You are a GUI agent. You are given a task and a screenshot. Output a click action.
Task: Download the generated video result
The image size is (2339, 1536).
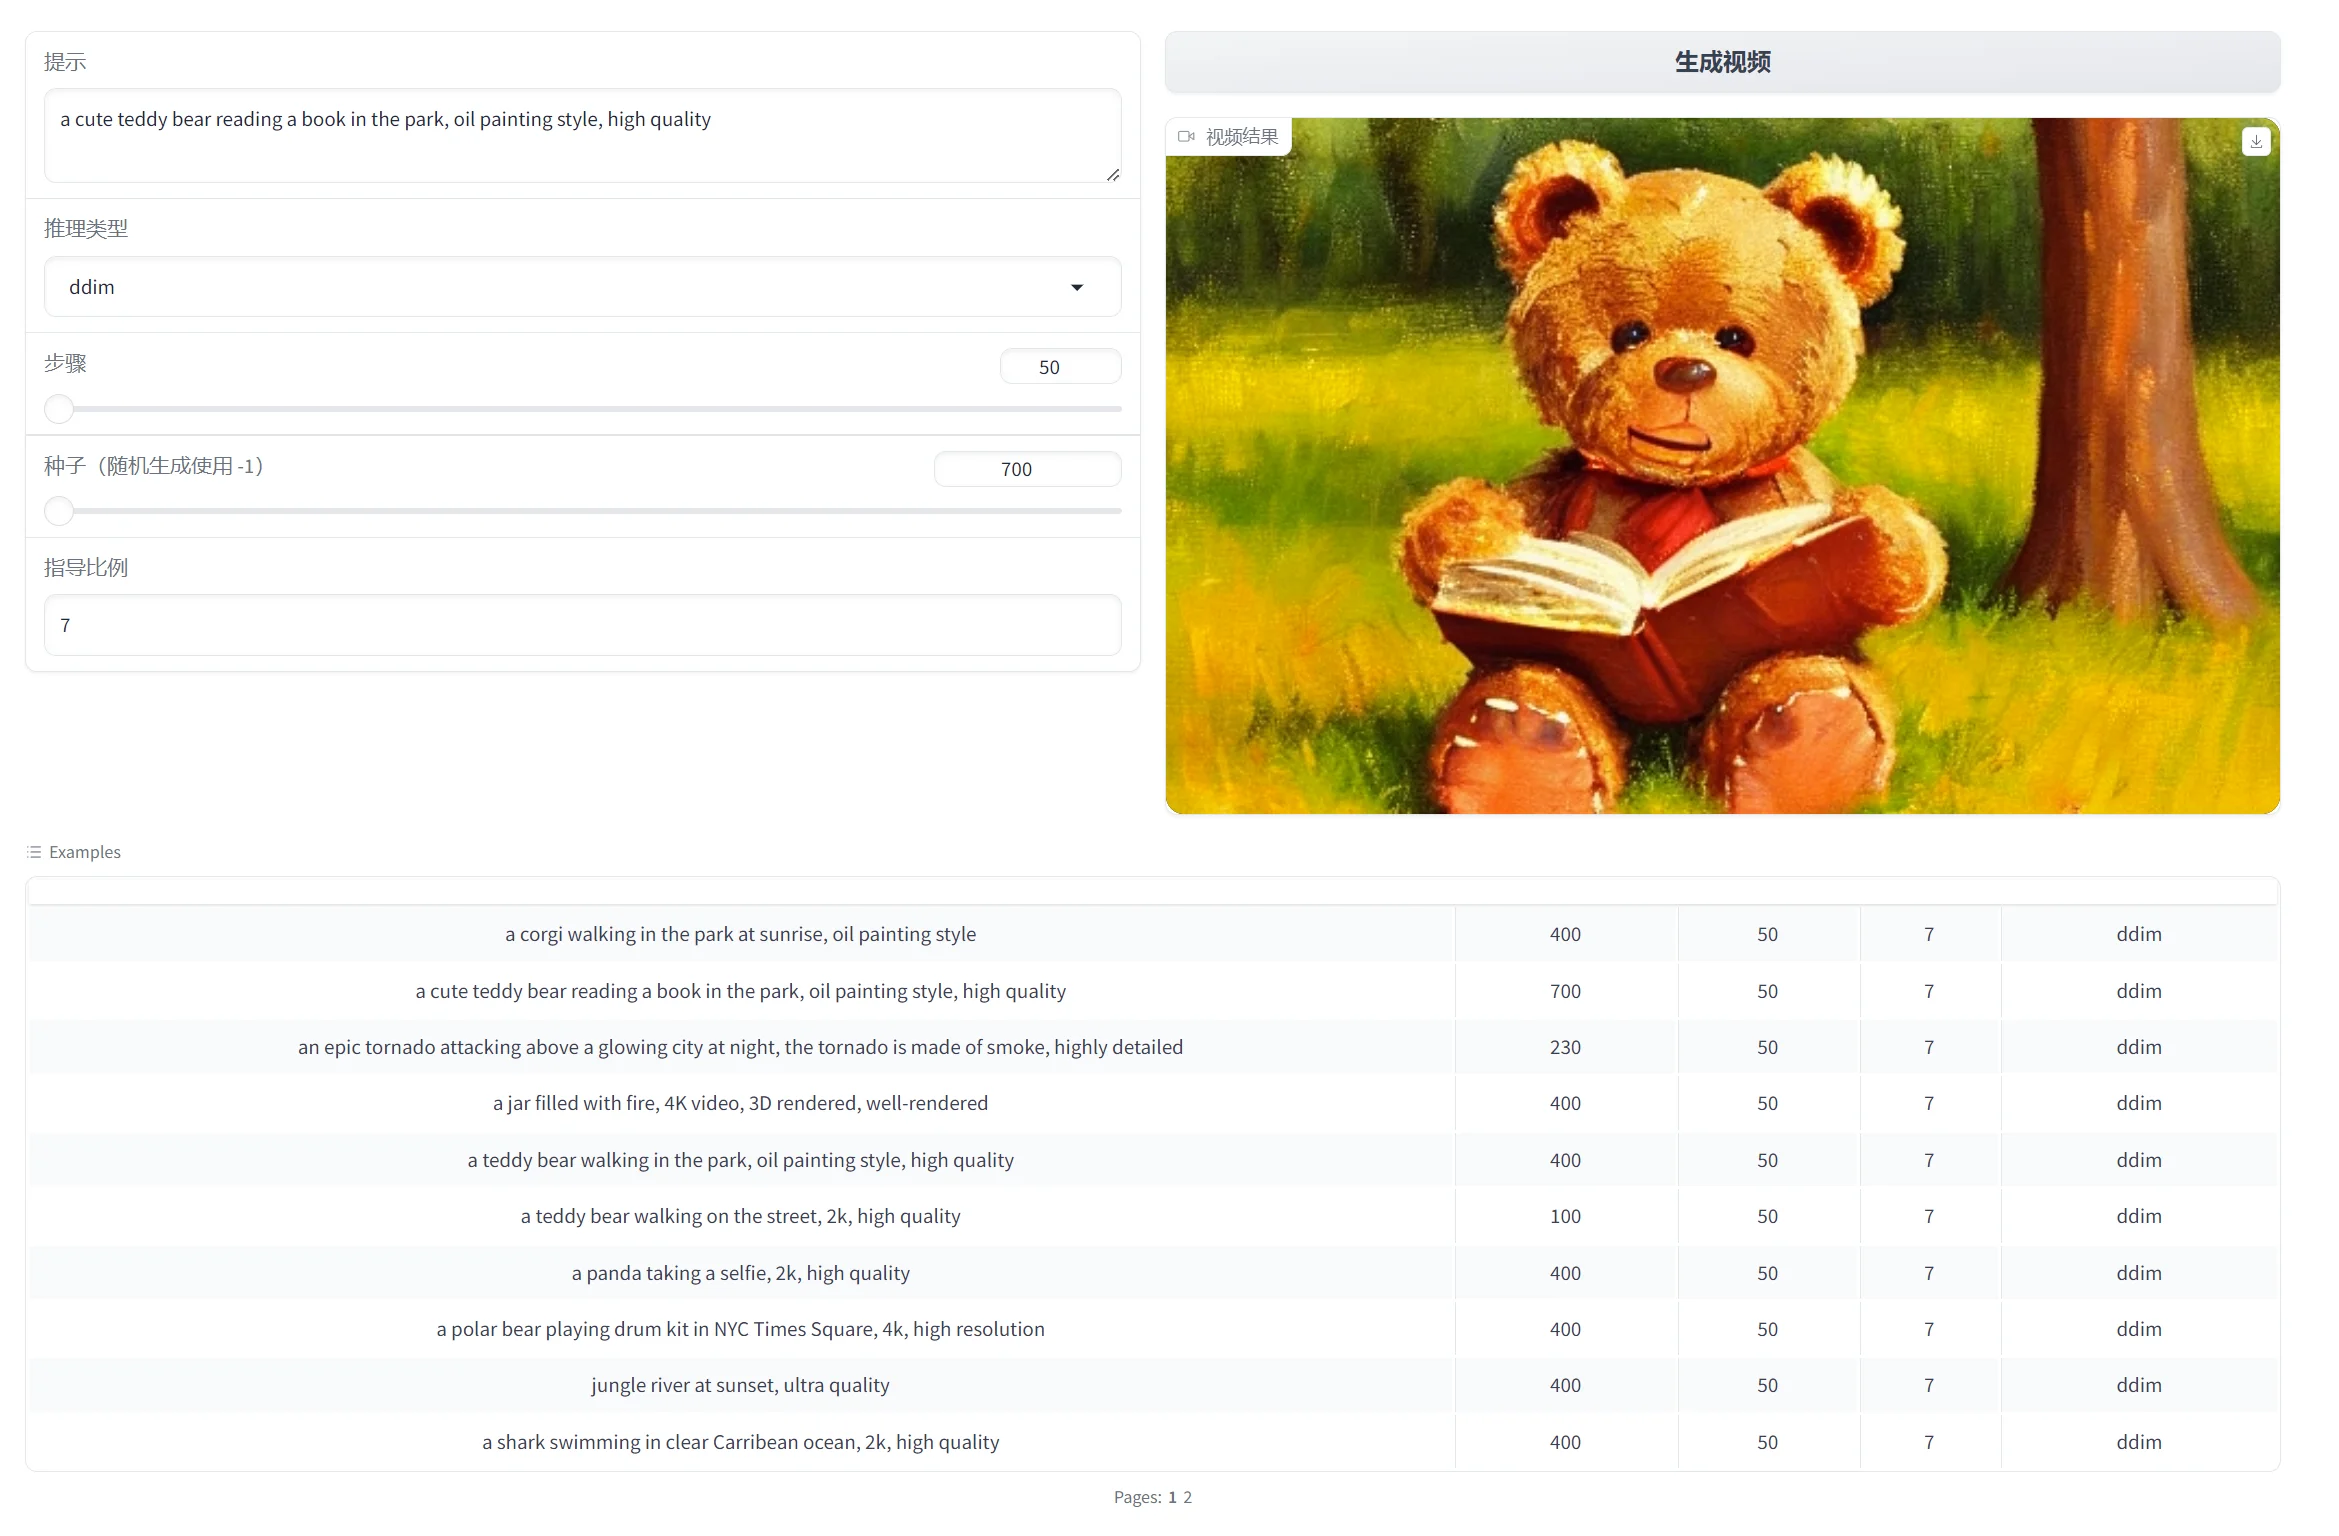click(2256, 142)
